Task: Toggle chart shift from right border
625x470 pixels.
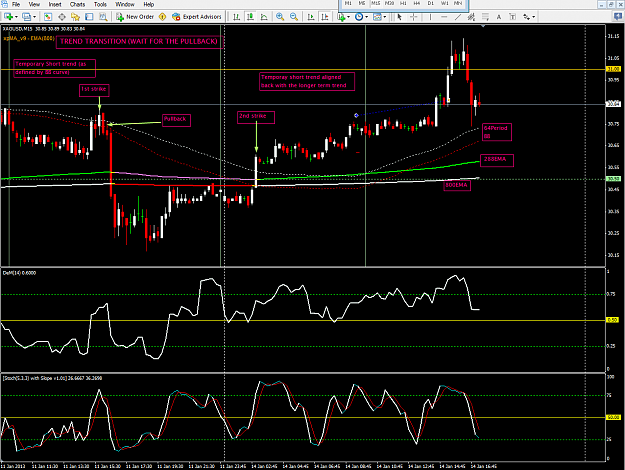Action: point(325,17)
